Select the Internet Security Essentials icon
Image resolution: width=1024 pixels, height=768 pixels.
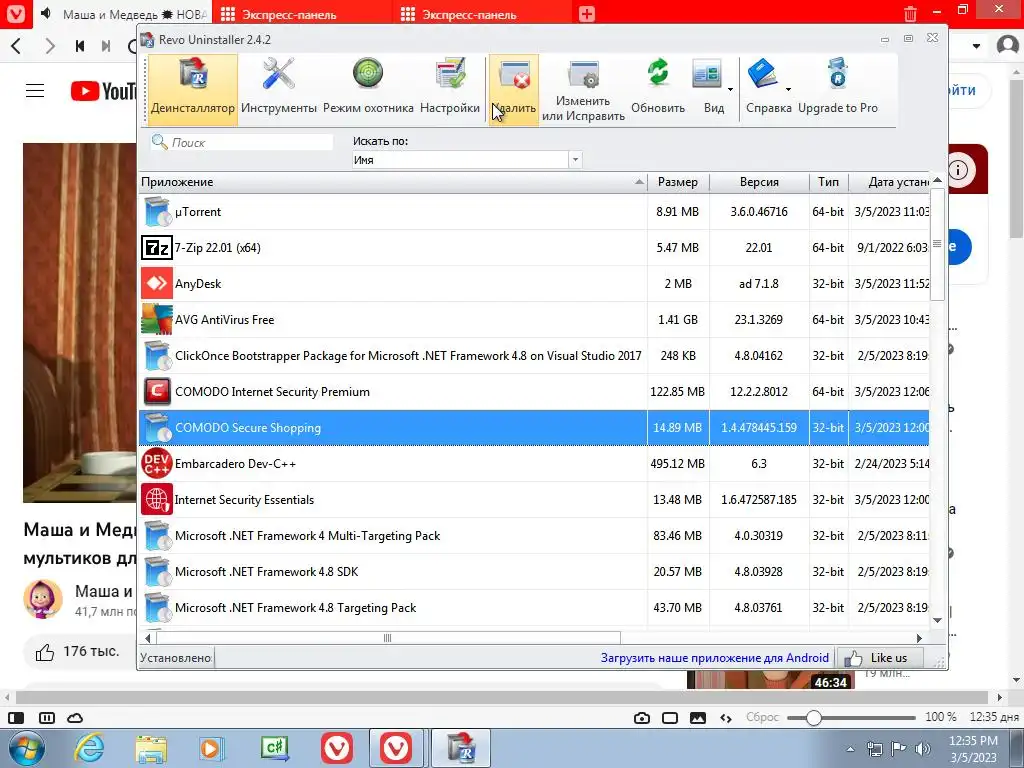157,500
